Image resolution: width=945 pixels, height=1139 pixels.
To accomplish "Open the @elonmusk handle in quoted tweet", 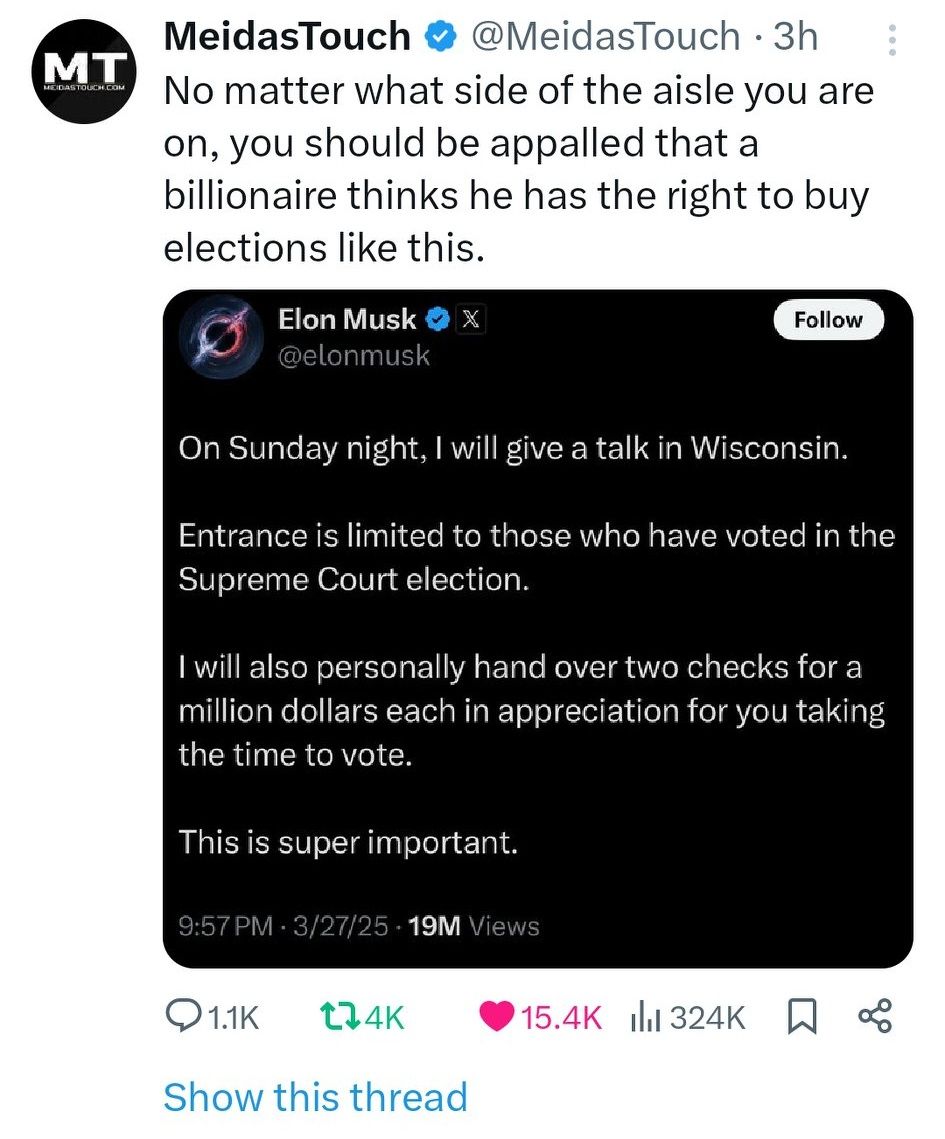I will pyautogui.click(x=353, y=355).
